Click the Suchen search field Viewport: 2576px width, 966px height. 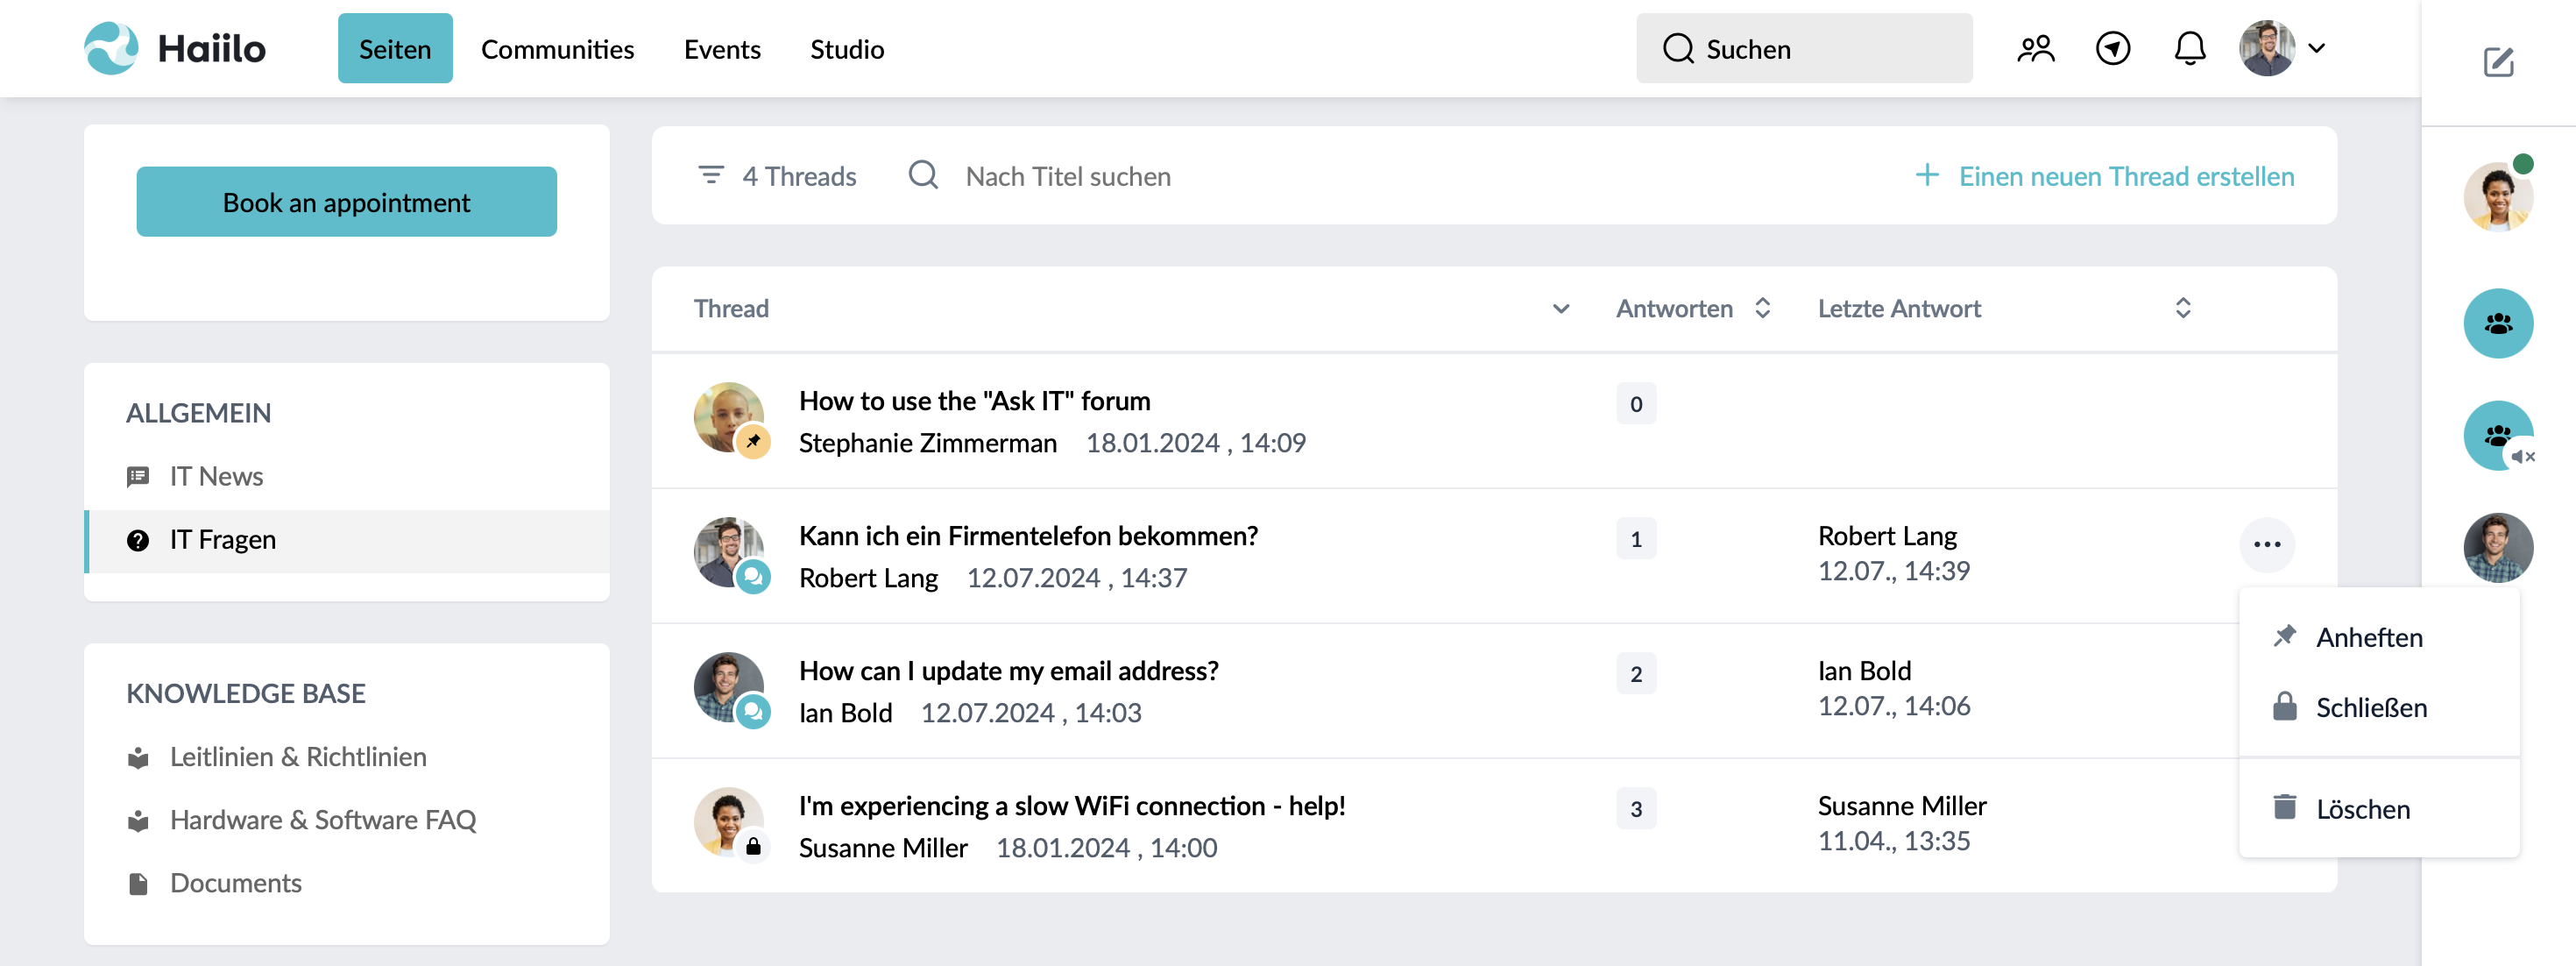point(1804,48)
